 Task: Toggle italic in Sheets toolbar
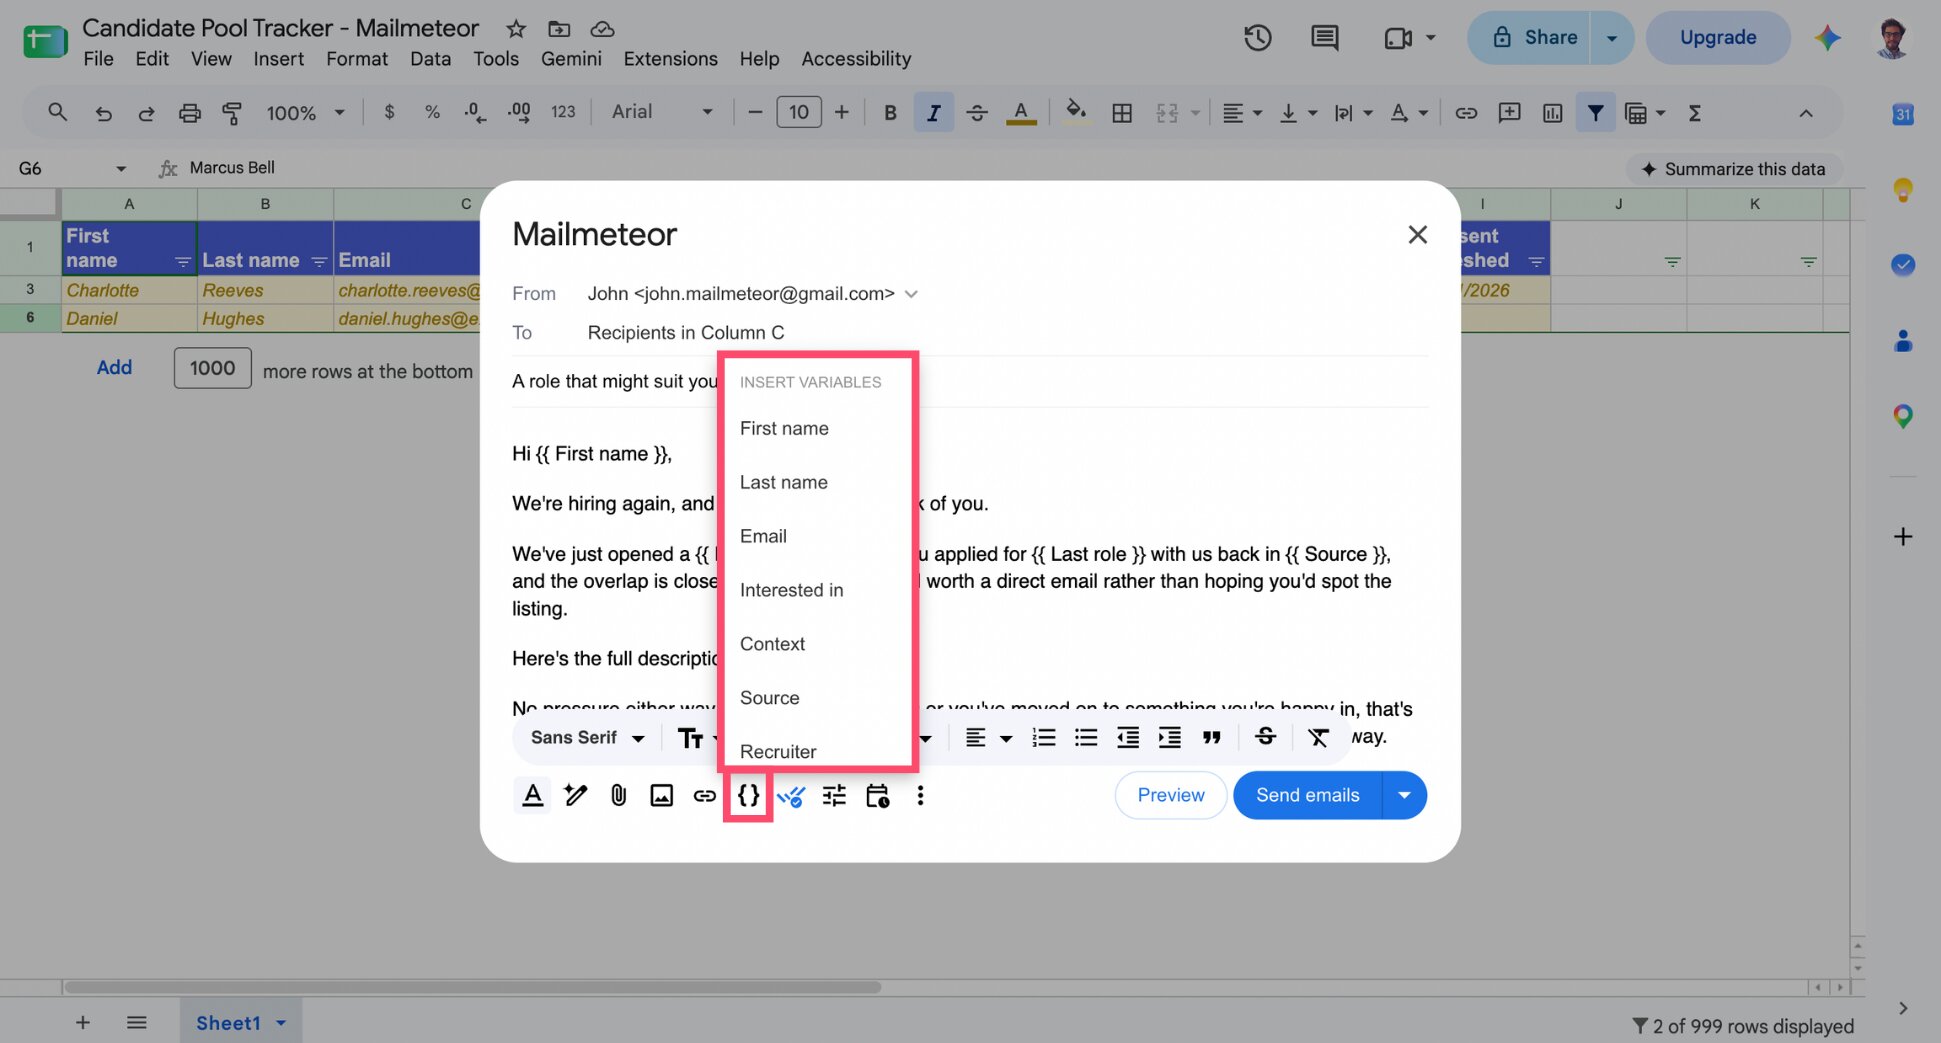tap(933, 113)
